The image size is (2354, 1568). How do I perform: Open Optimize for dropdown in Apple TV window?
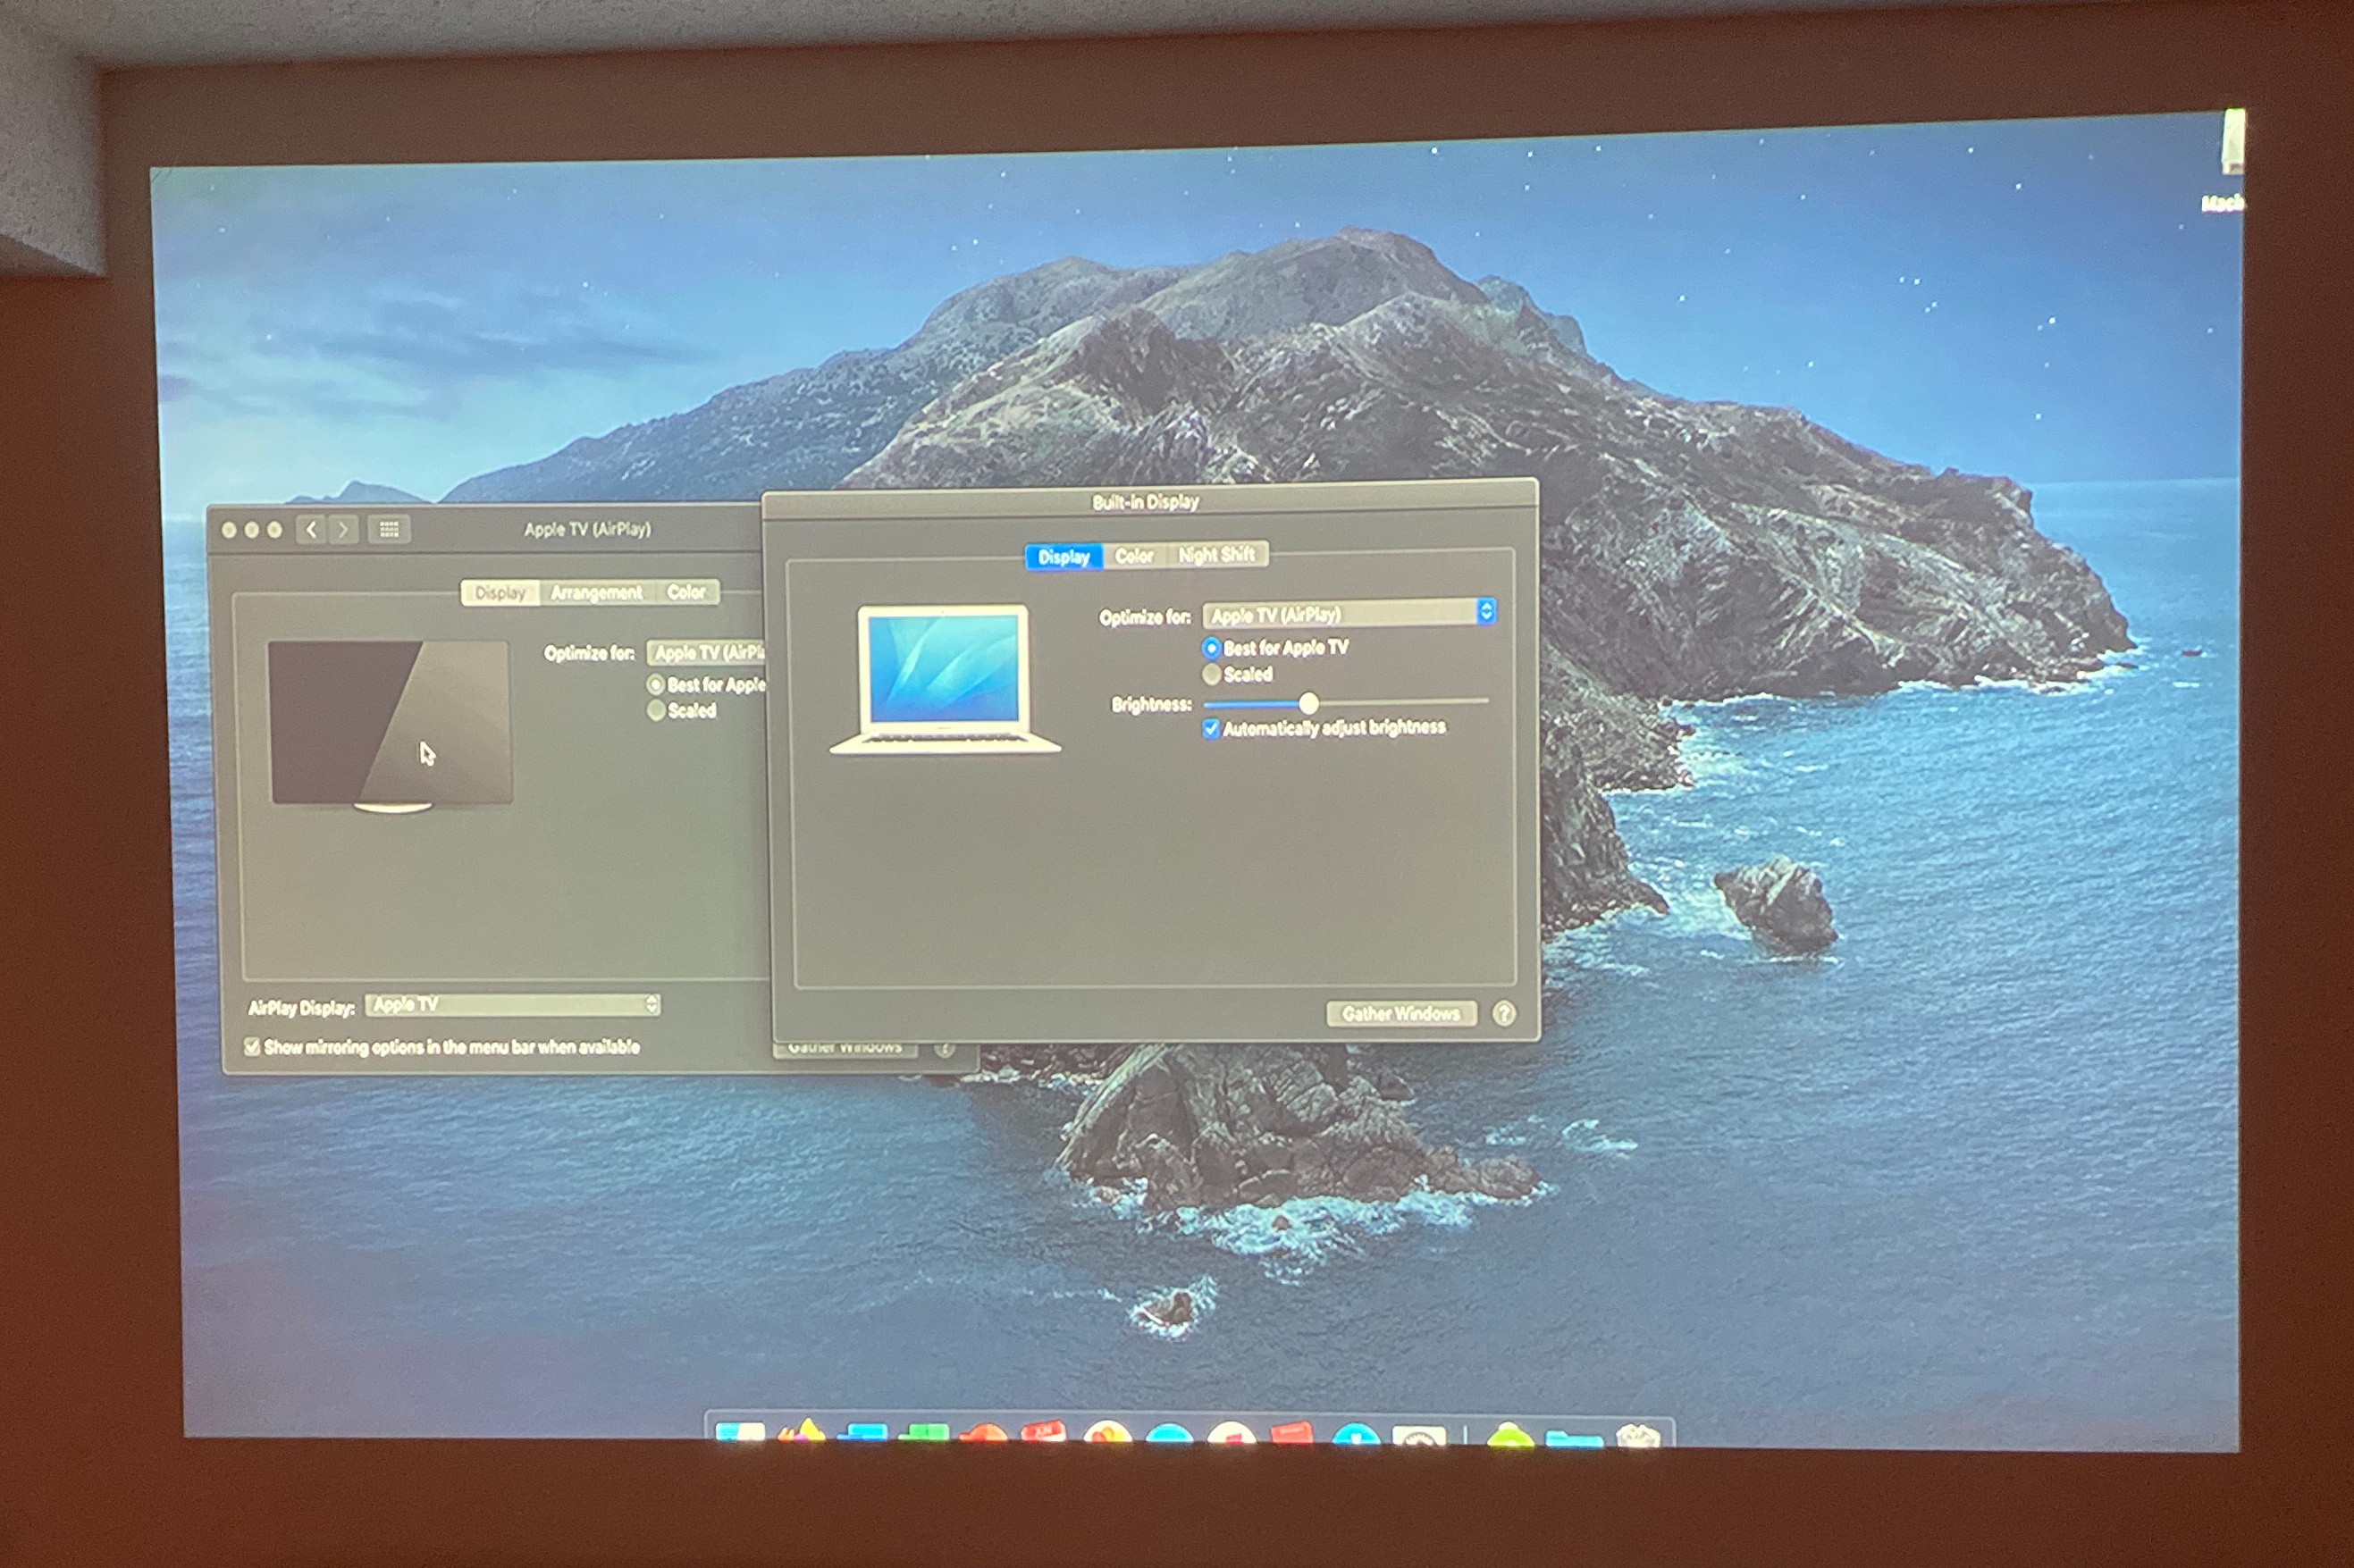click(706, 652)
